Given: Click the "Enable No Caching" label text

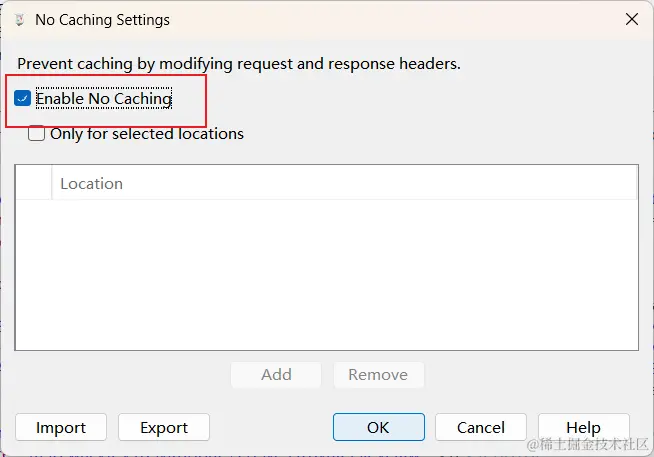Looking at the screenshot, I should click(104, 99).
